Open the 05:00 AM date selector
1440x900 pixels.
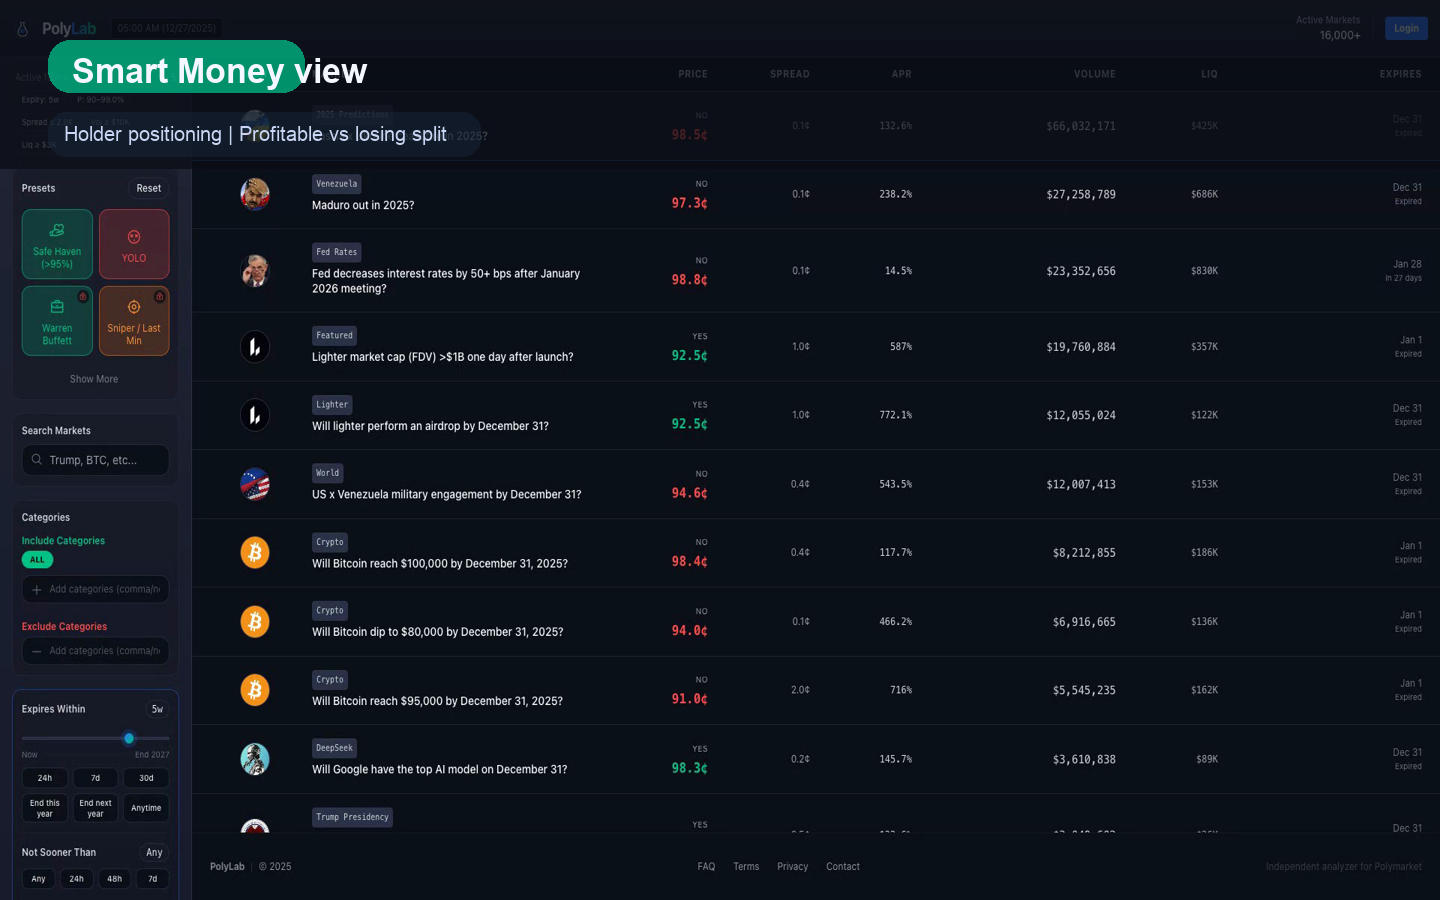[x=165, y=28]
